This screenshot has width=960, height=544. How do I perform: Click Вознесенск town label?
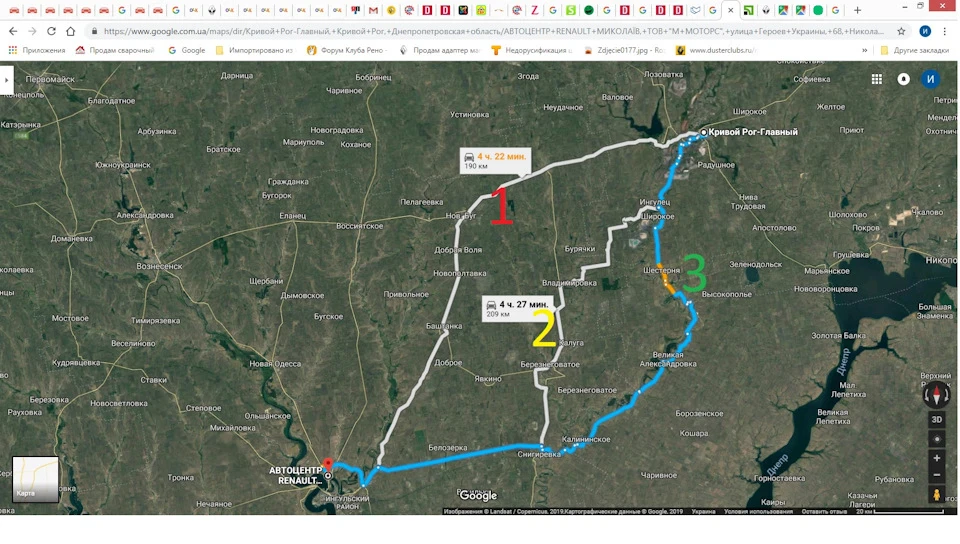pos(159,266)
